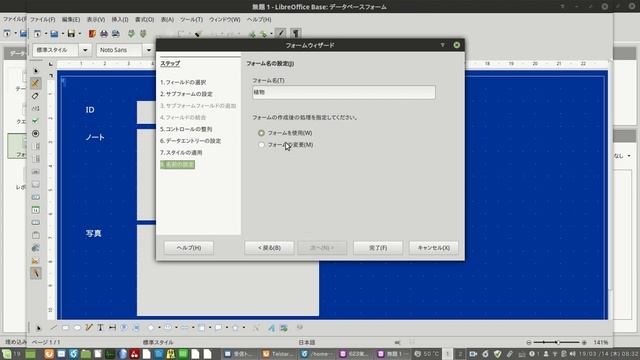Open the Firefox icon in taskbar

[x=49, y=353]
